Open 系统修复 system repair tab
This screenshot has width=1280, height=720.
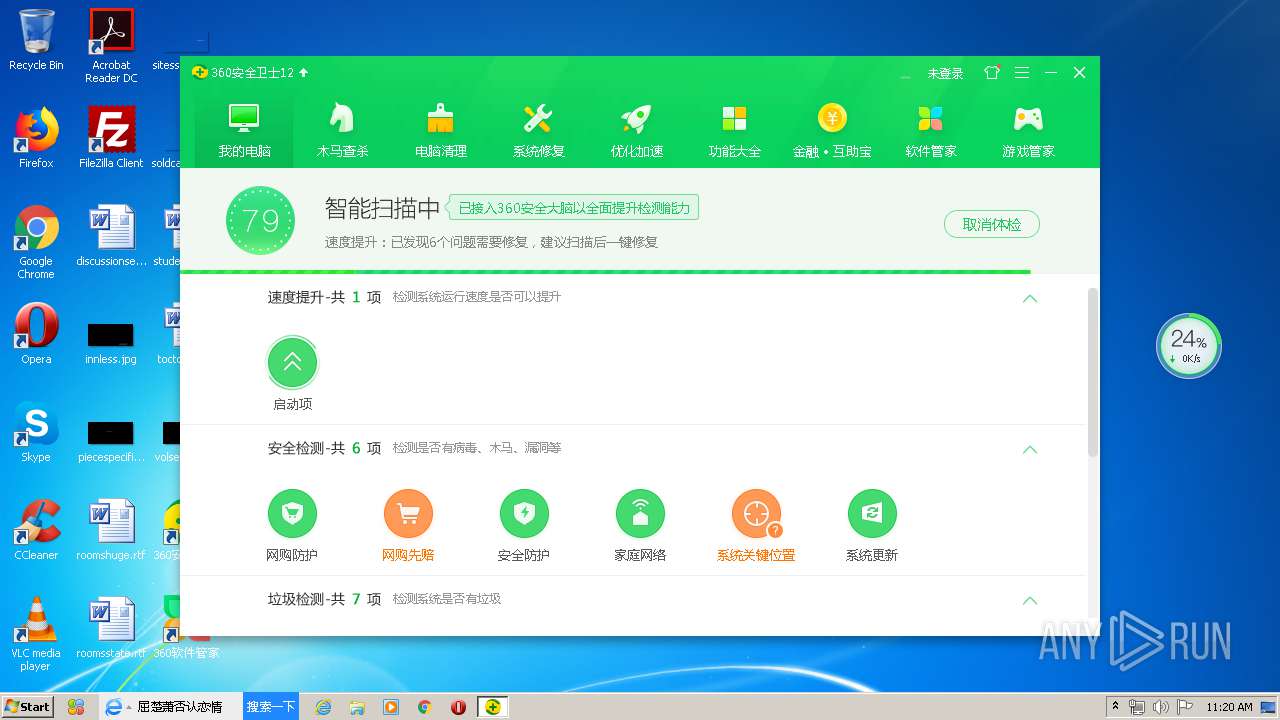point(538,130)
